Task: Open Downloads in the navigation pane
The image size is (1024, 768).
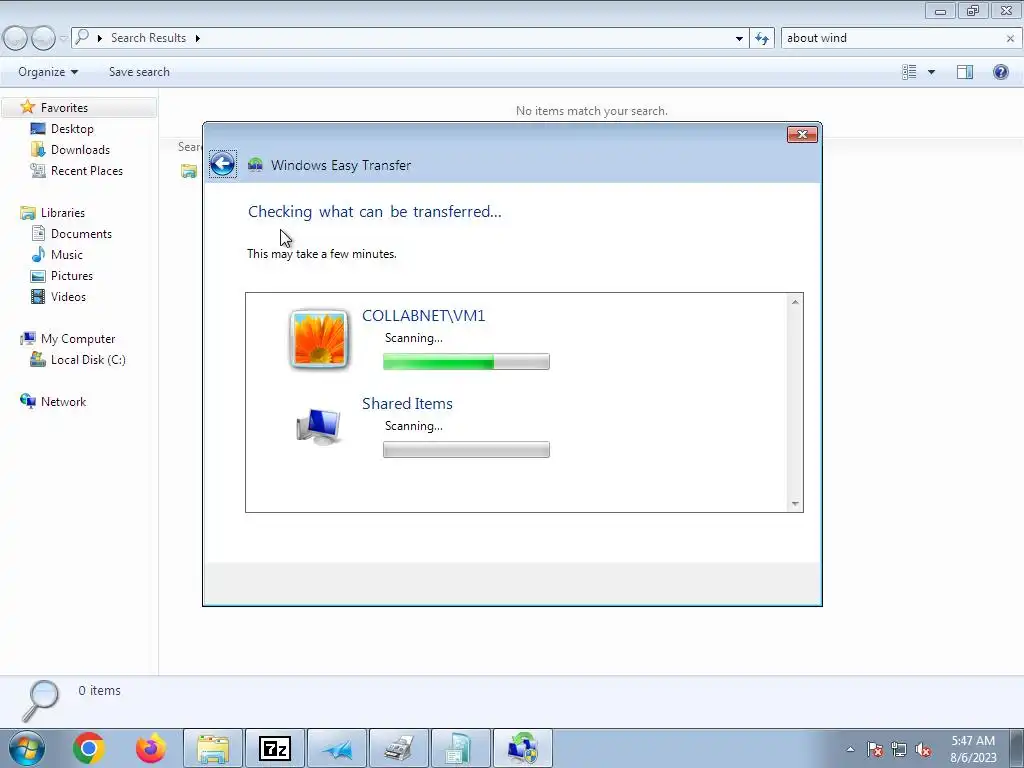Action: (80, 150)
